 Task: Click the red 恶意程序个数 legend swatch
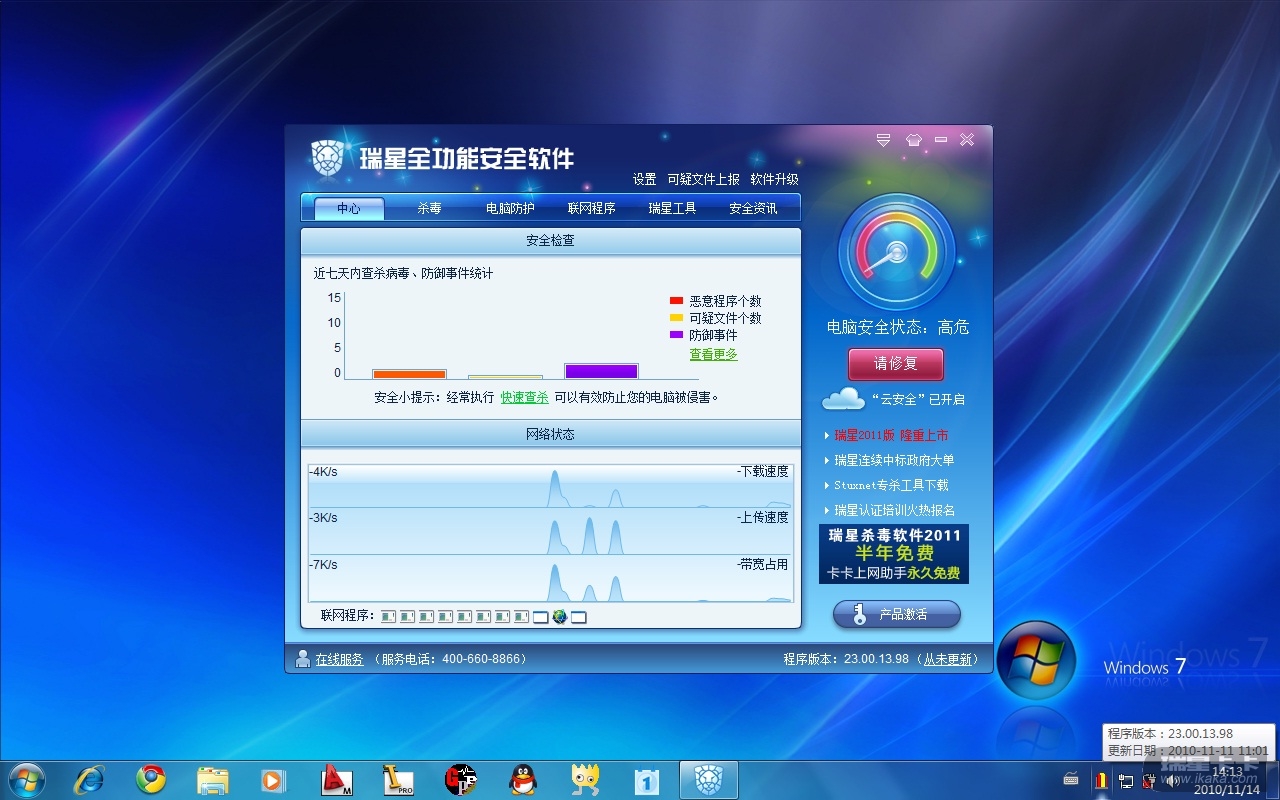tap(676, 301)
